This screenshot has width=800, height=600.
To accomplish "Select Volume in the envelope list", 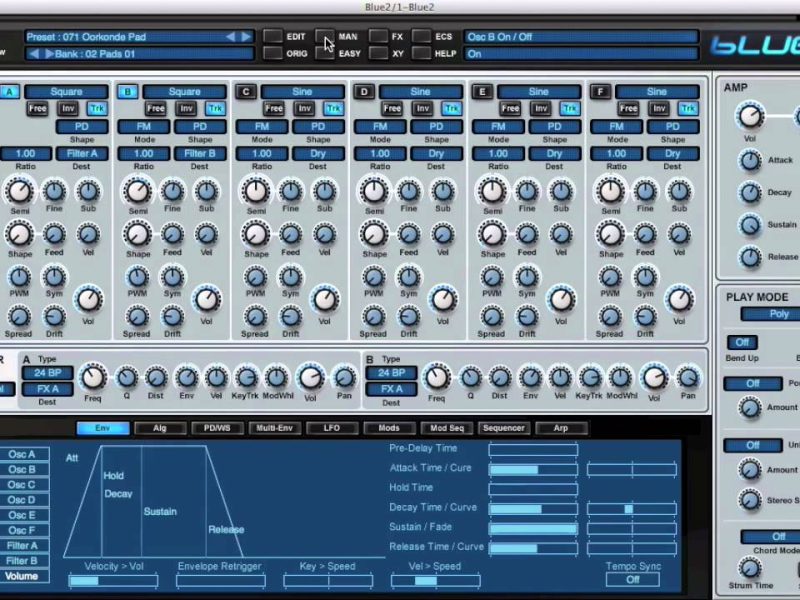I will pos(24,576).
